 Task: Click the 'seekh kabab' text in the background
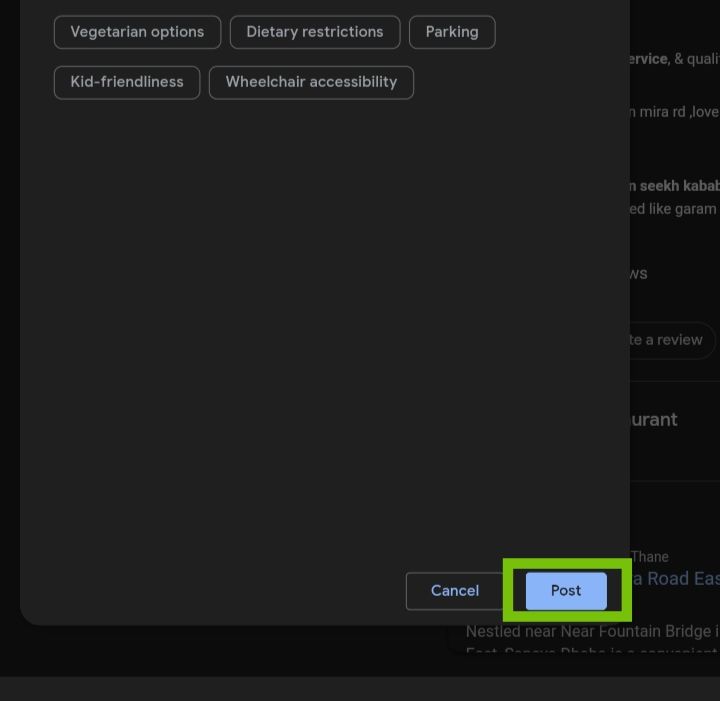pos(680,186)
